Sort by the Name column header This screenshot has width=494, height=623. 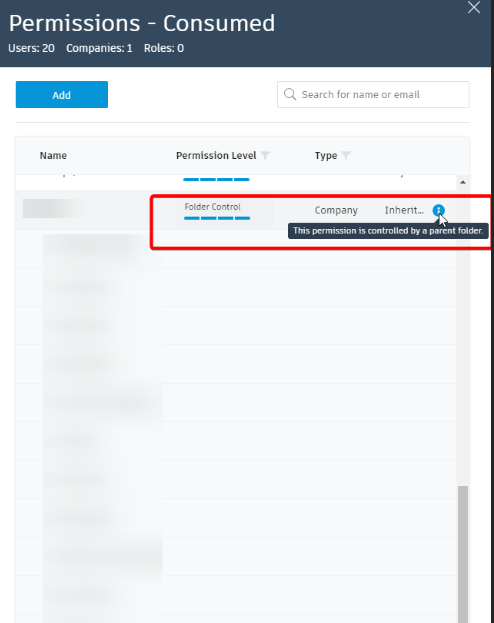[x=53, y=155]
